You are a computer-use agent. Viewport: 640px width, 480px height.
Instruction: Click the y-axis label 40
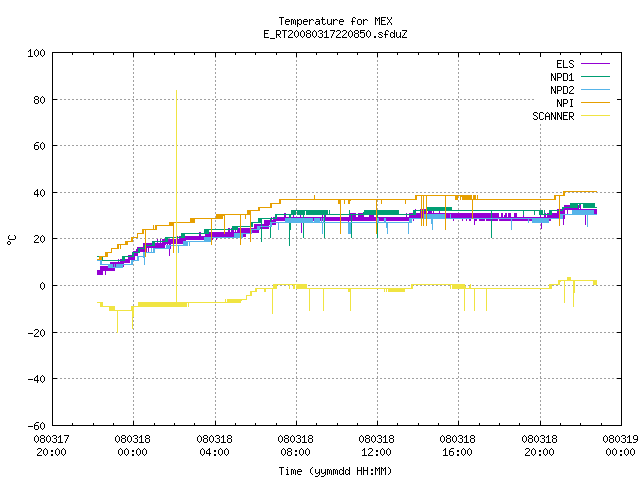pos(40,193)
